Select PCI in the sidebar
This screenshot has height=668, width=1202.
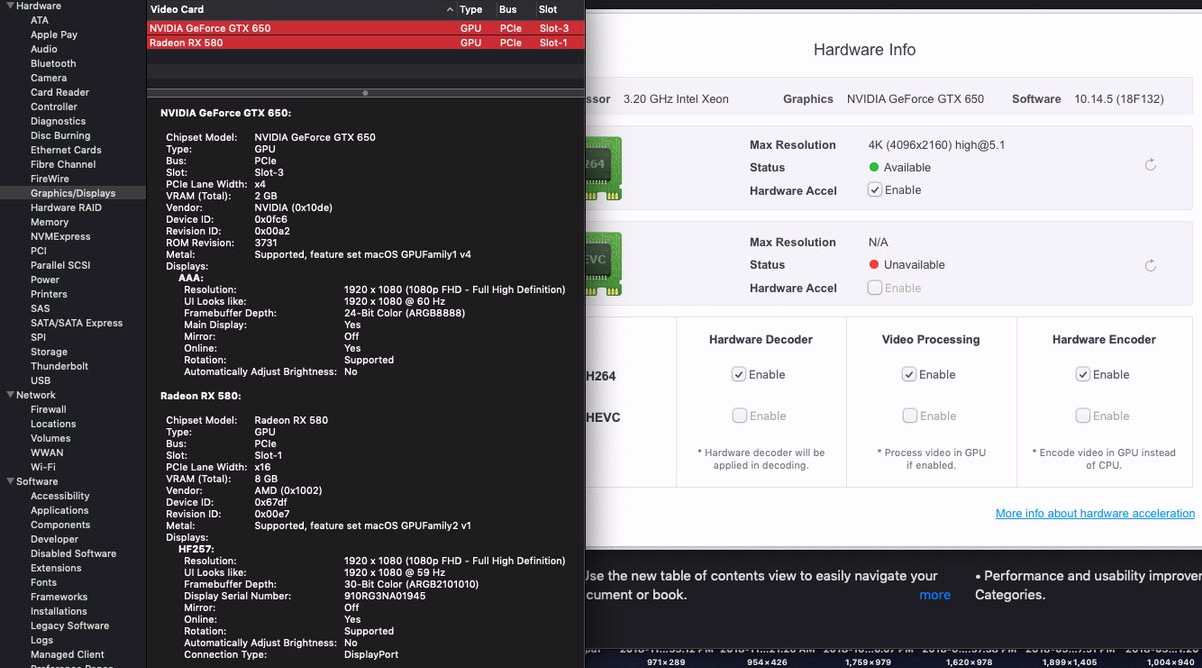pos(39,251)
